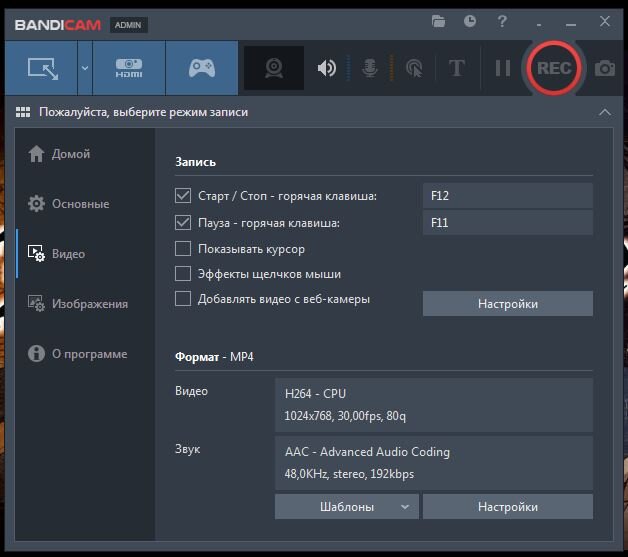Open the output folder icon
Image resolution: width=628 pixels, height=557 pixels.
[439, 21]
